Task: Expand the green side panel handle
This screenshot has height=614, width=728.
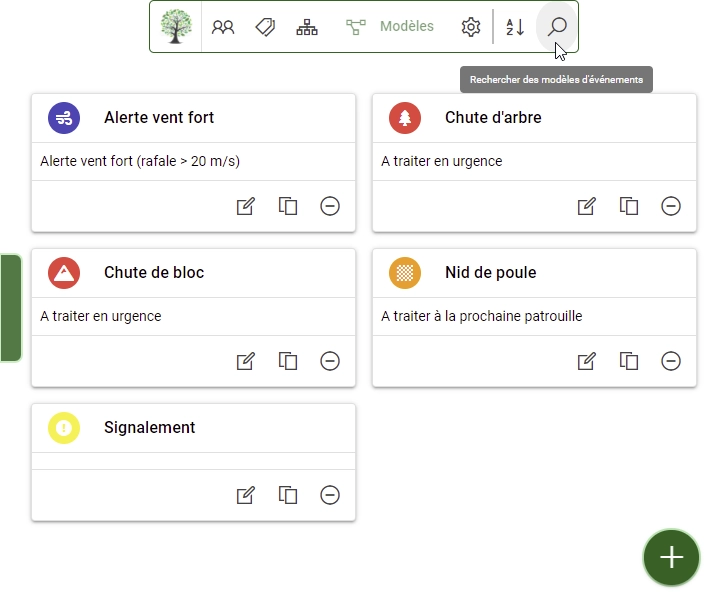Action: pos(10,307)
